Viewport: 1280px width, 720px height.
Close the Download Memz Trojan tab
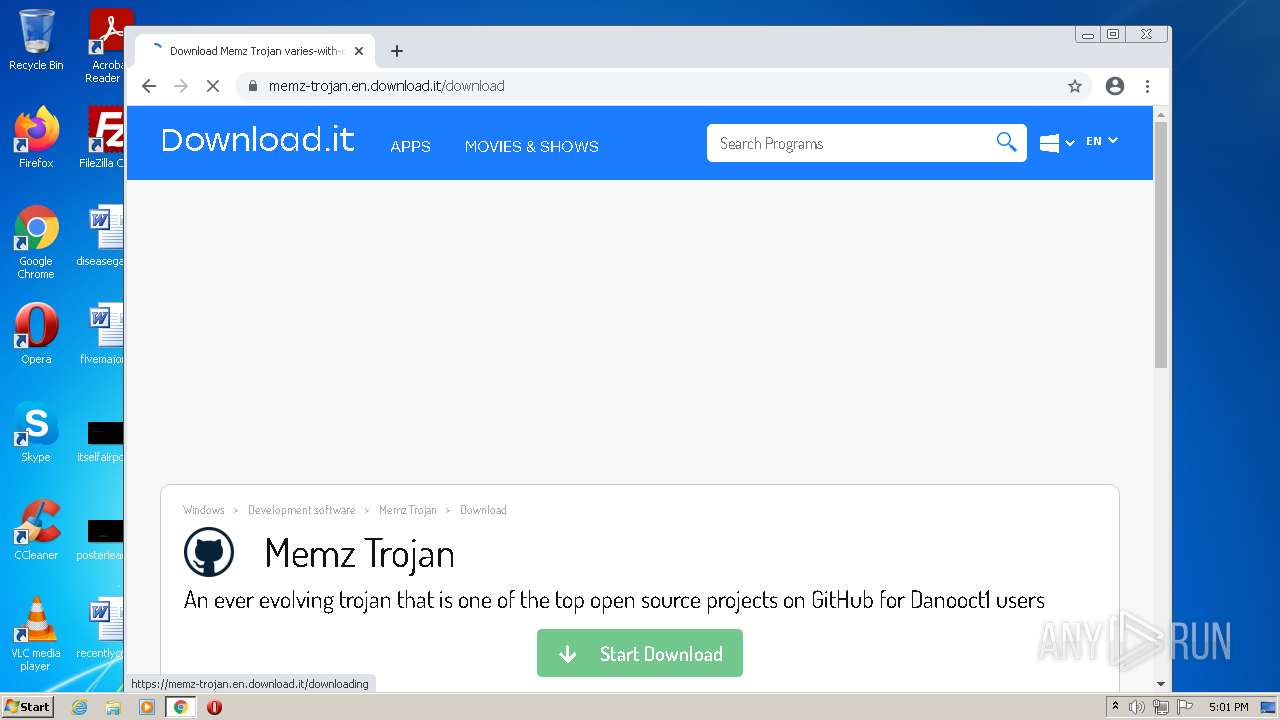pos(359,51)
